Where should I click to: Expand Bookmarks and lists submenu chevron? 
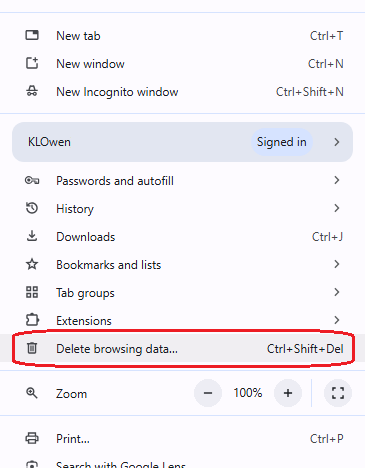pyautogui.click(x=337, y=264)
